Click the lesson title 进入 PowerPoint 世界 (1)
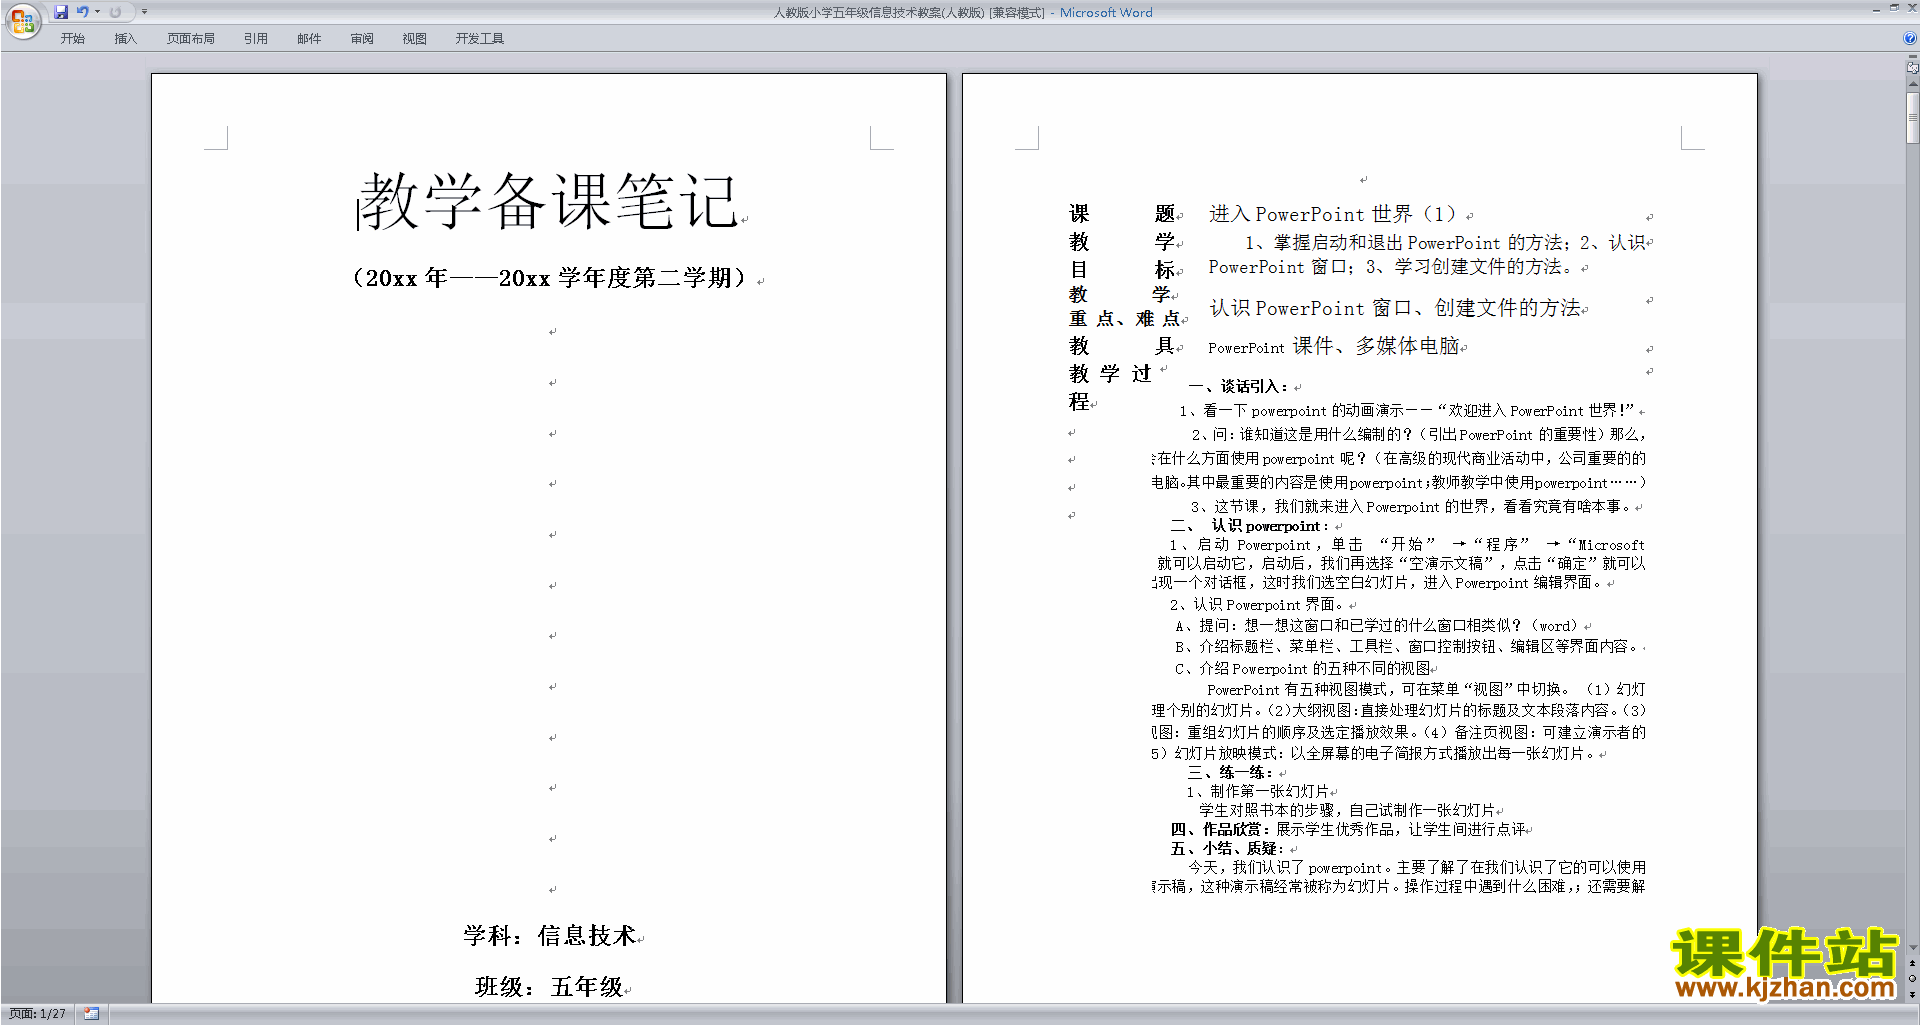The image size is (1920, 1025). click(x=1332, y=214)
